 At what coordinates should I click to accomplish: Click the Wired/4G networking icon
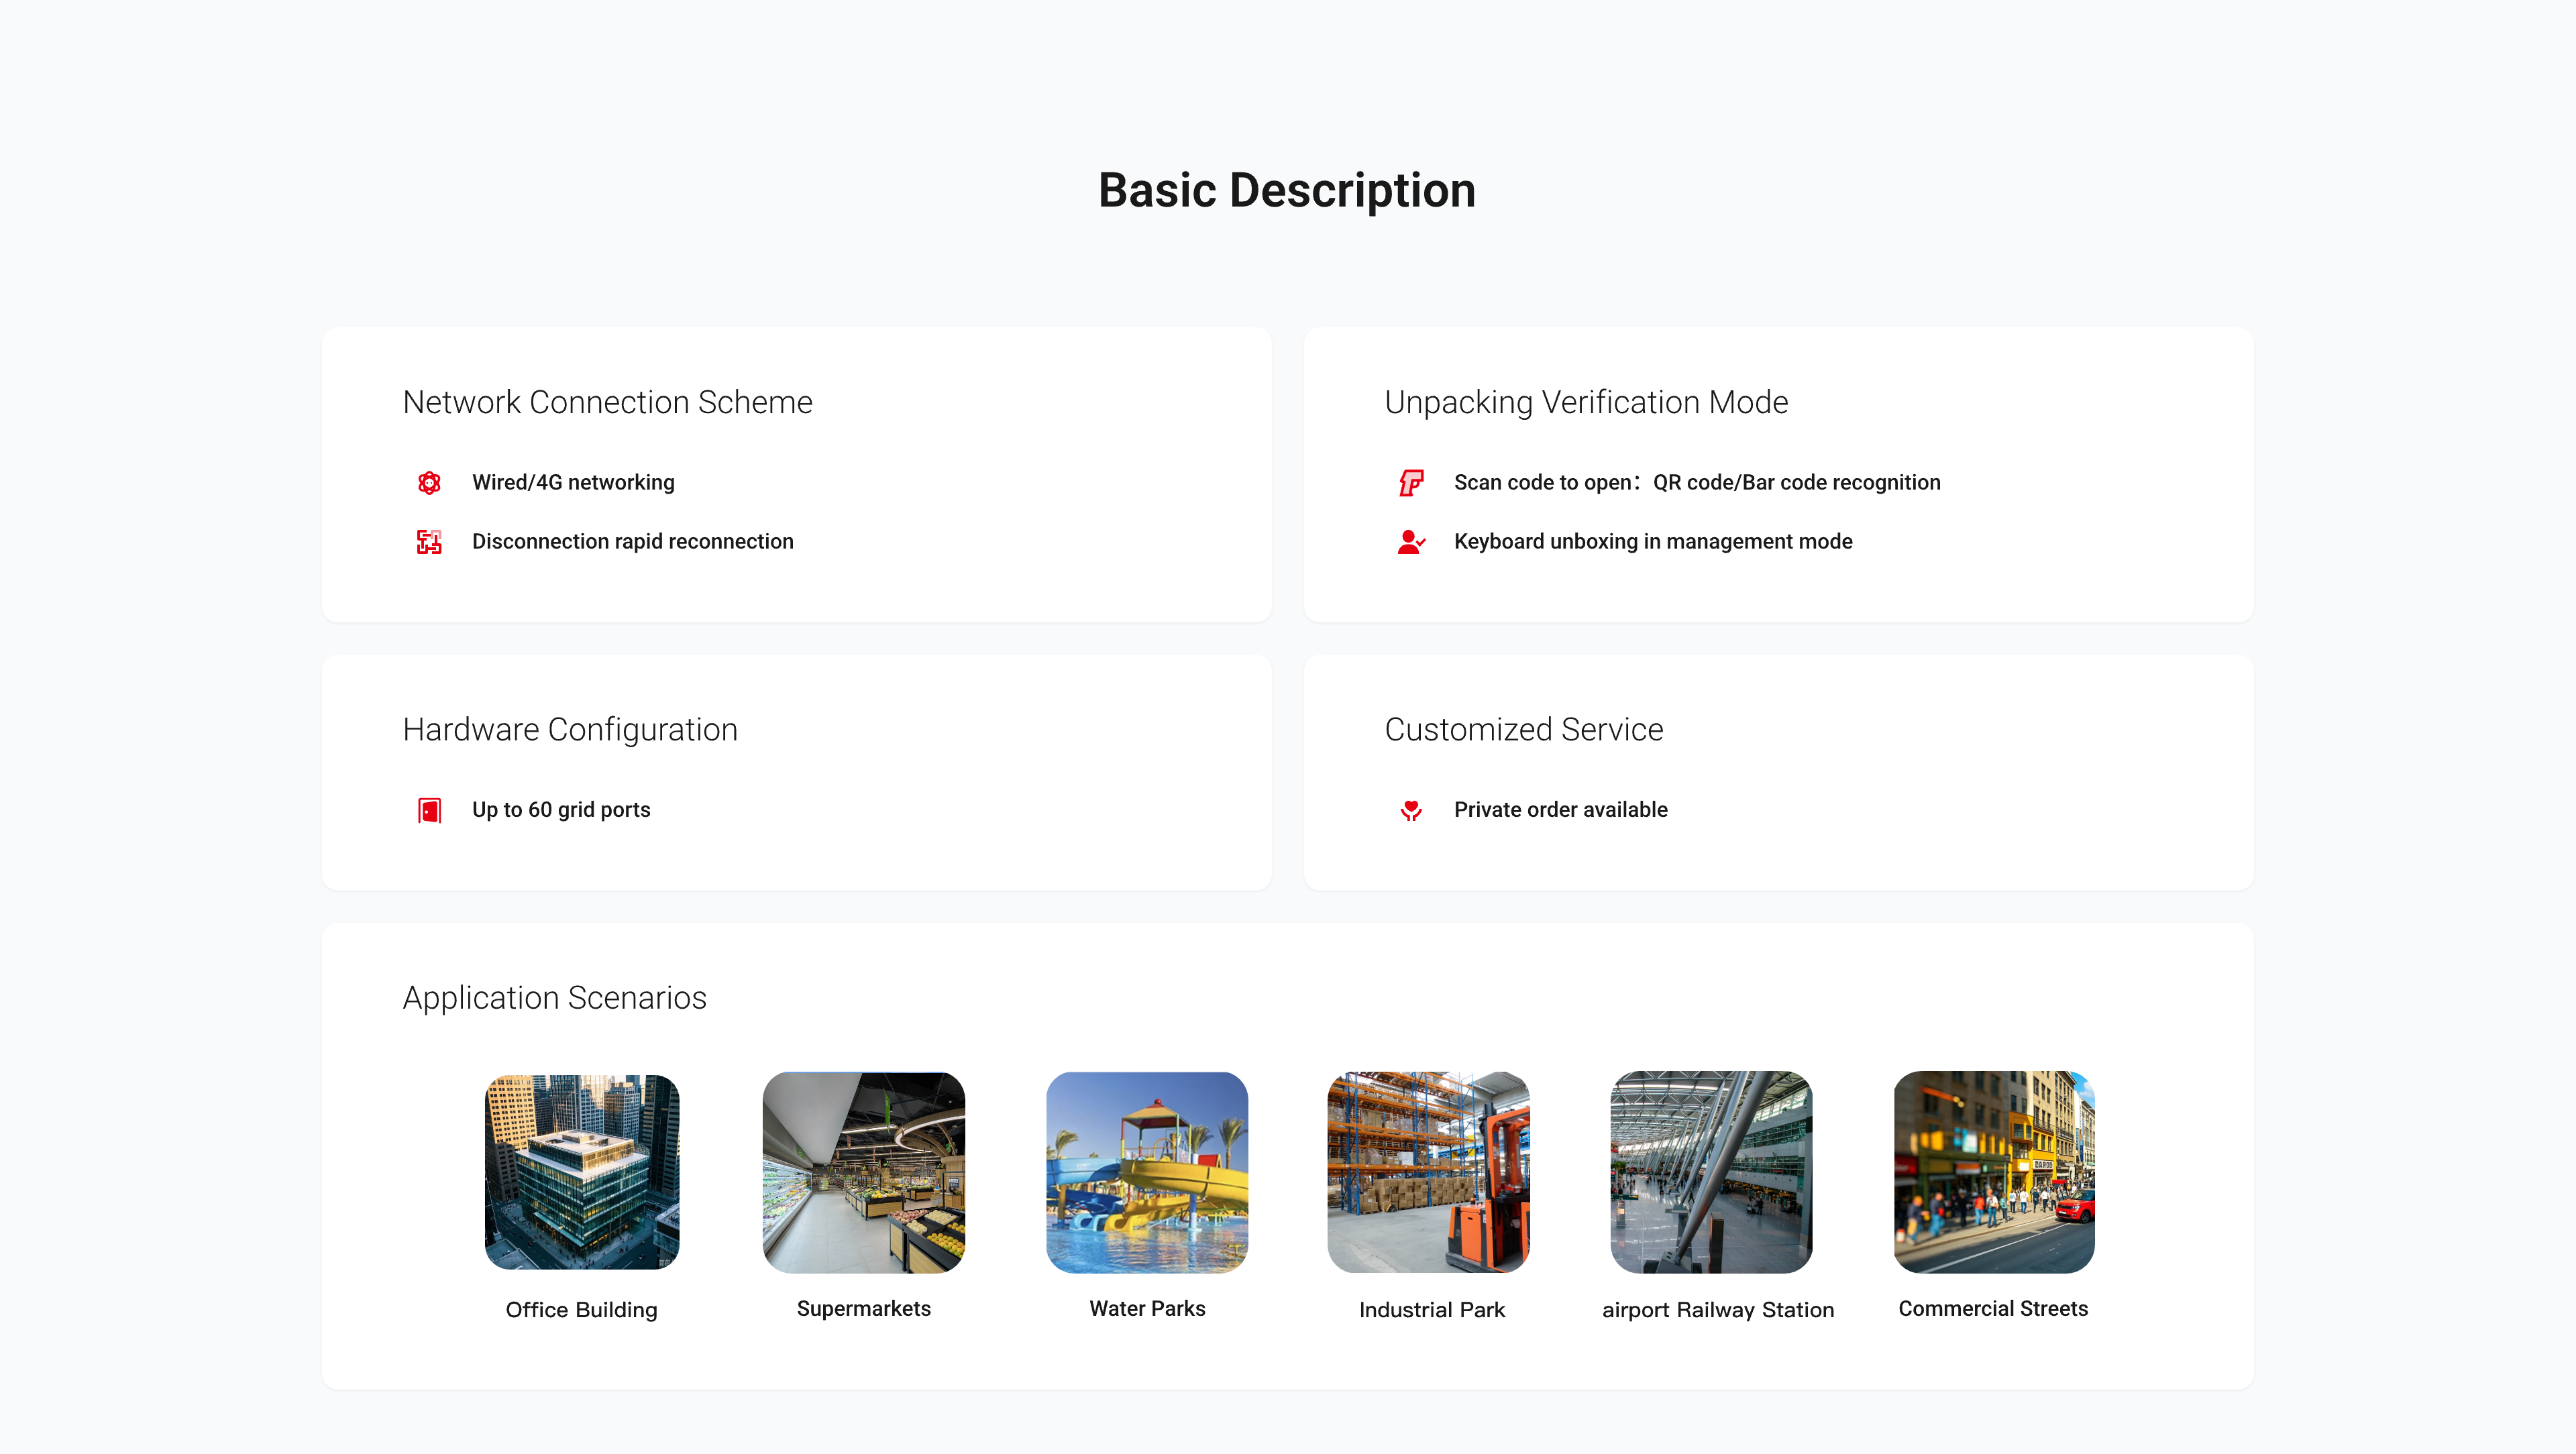click(429, 483)
